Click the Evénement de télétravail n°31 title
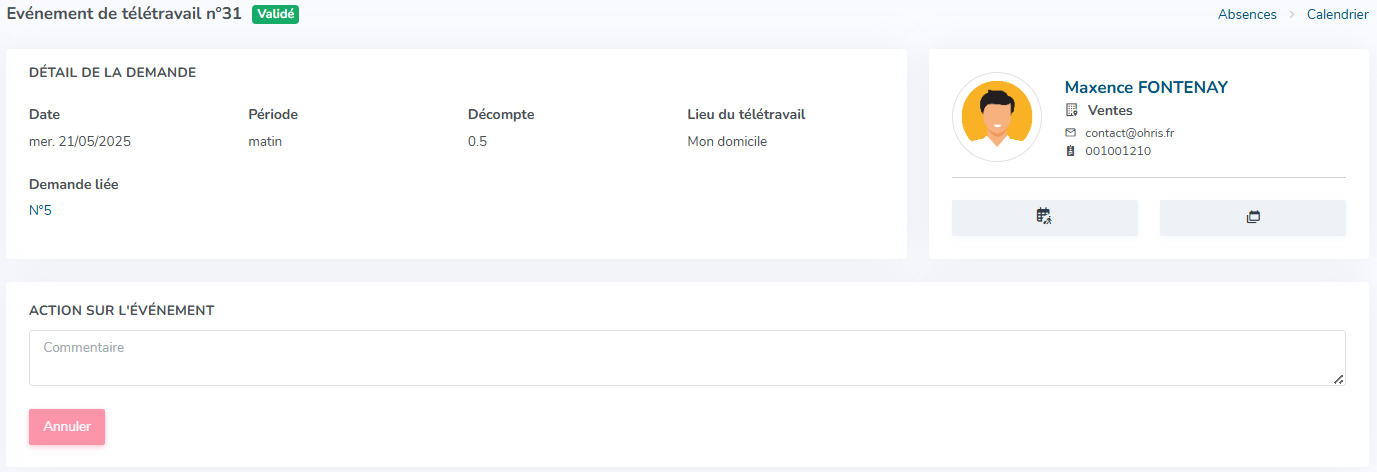1377x472 pixels. (124, 14)
